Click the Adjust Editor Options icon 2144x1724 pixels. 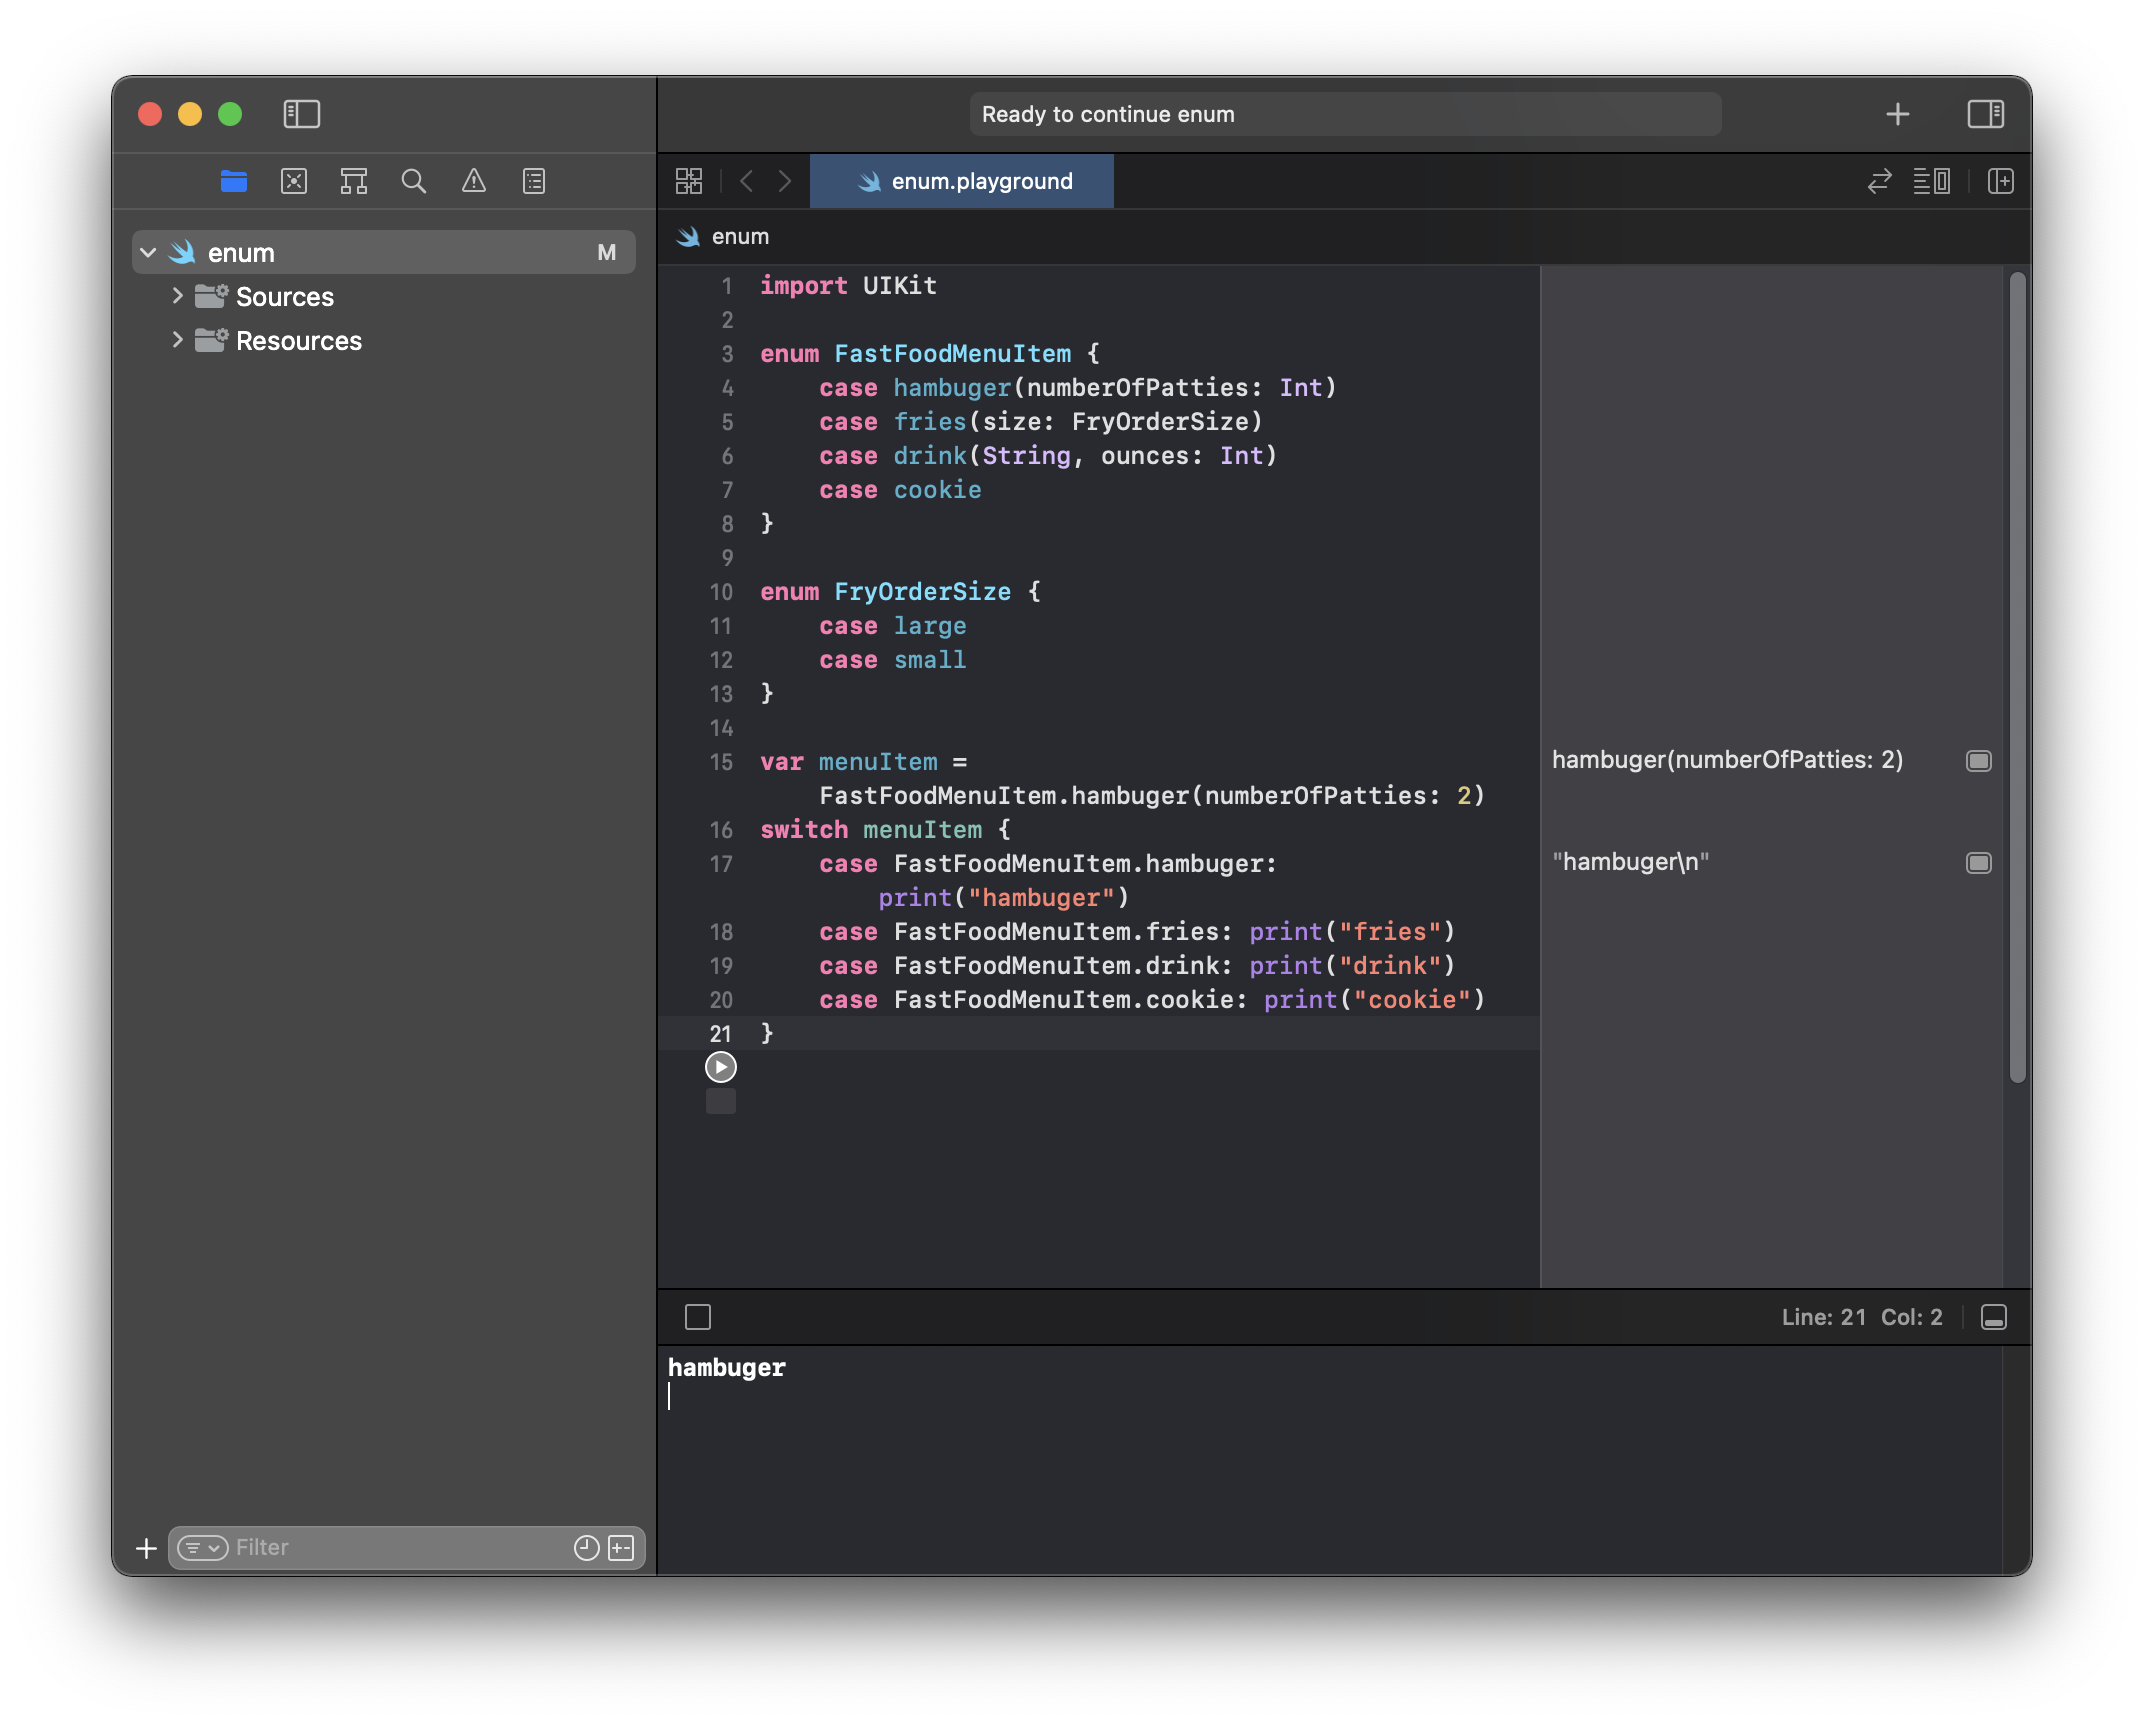[1931, 181]
